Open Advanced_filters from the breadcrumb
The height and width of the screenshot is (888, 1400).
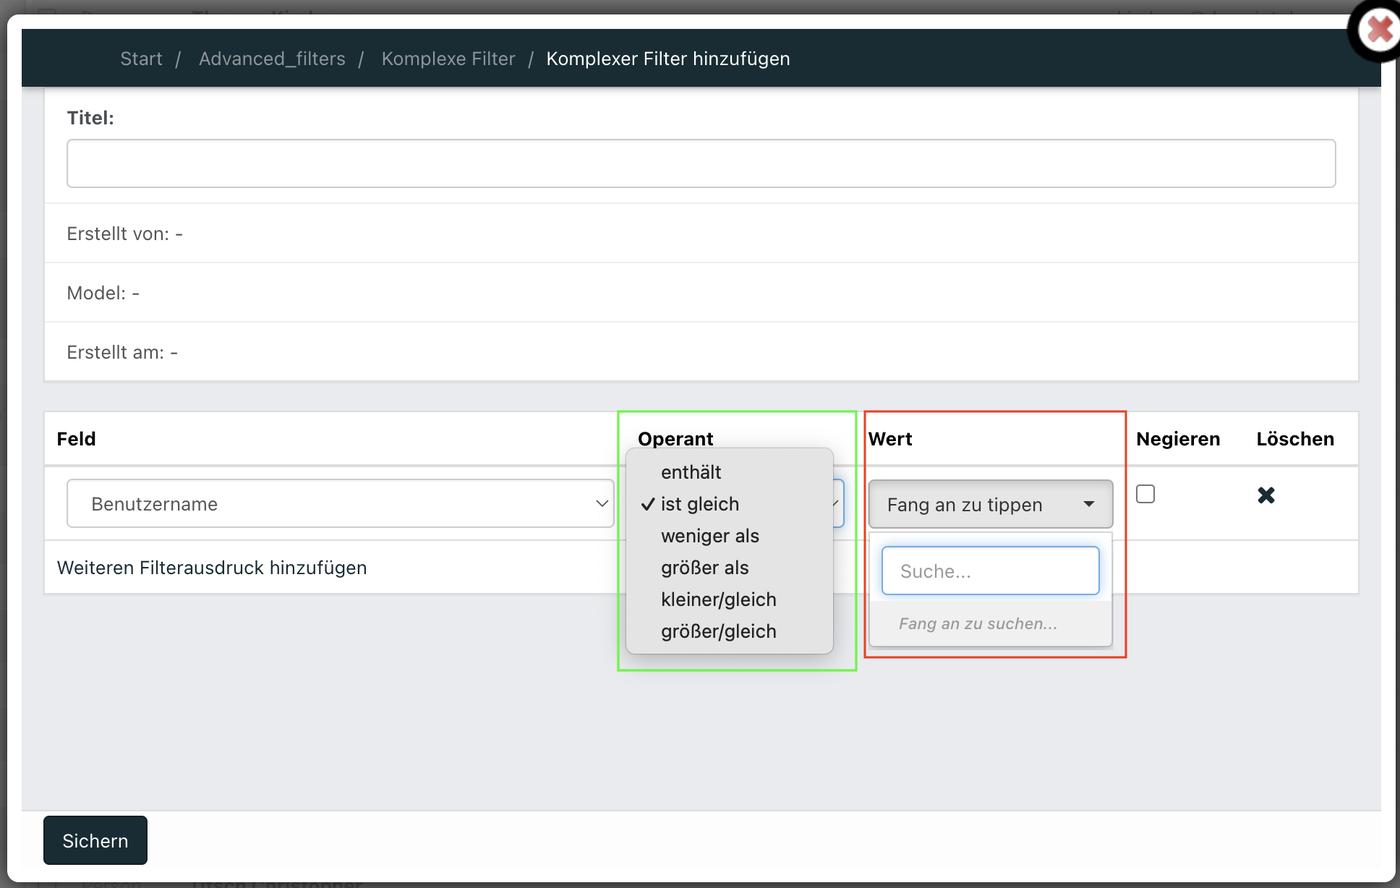[x=271, y=58]
